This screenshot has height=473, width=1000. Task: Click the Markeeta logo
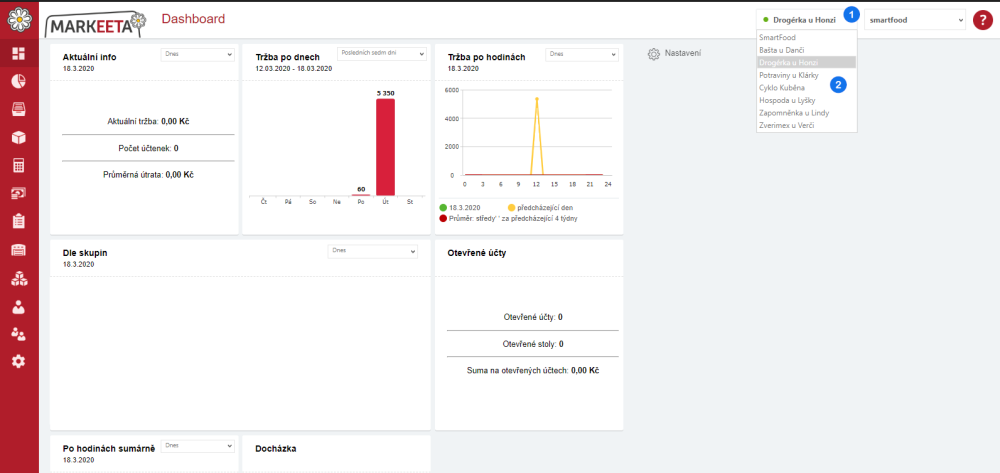[x=96, y=23]
